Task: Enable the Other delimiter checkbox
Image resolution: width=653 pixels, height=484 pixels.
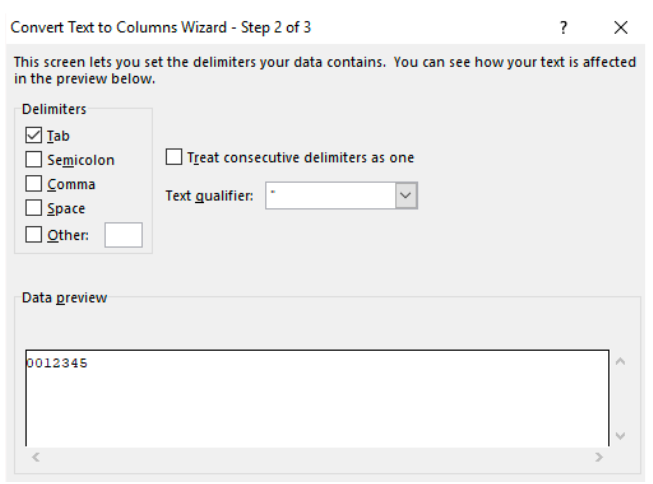Action: [x=33, y=235]
